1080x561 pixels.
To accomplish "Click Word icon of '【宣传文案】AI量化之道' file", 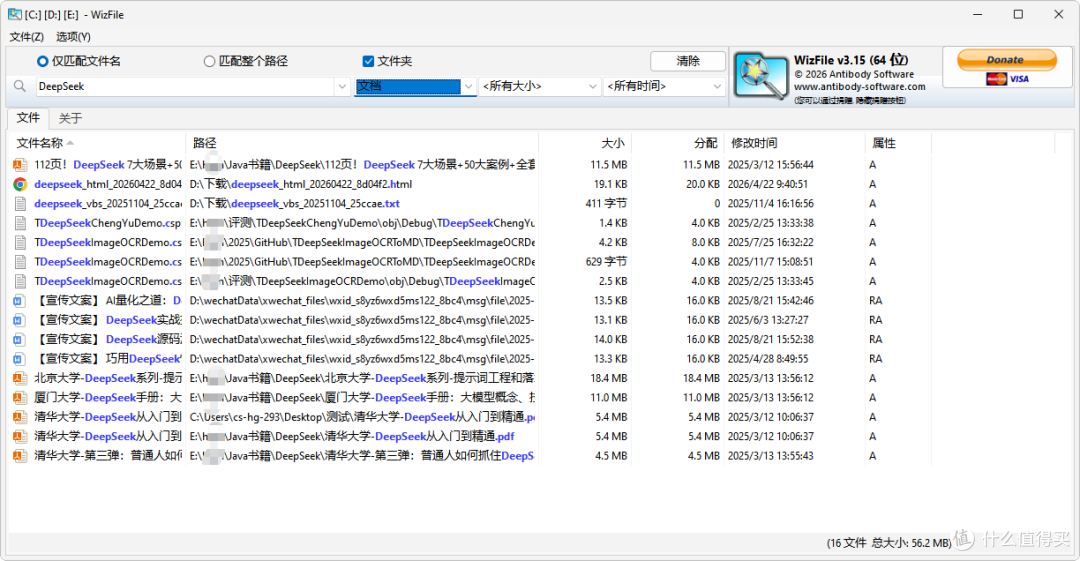I will (x=20, y=300).
